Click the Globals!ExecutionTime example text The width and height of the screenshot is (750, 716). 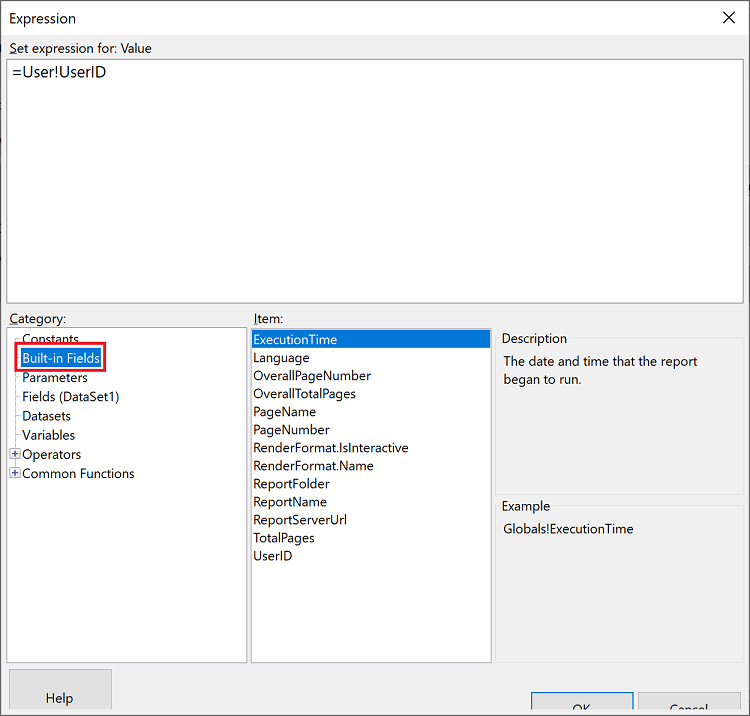coord(568,529)
